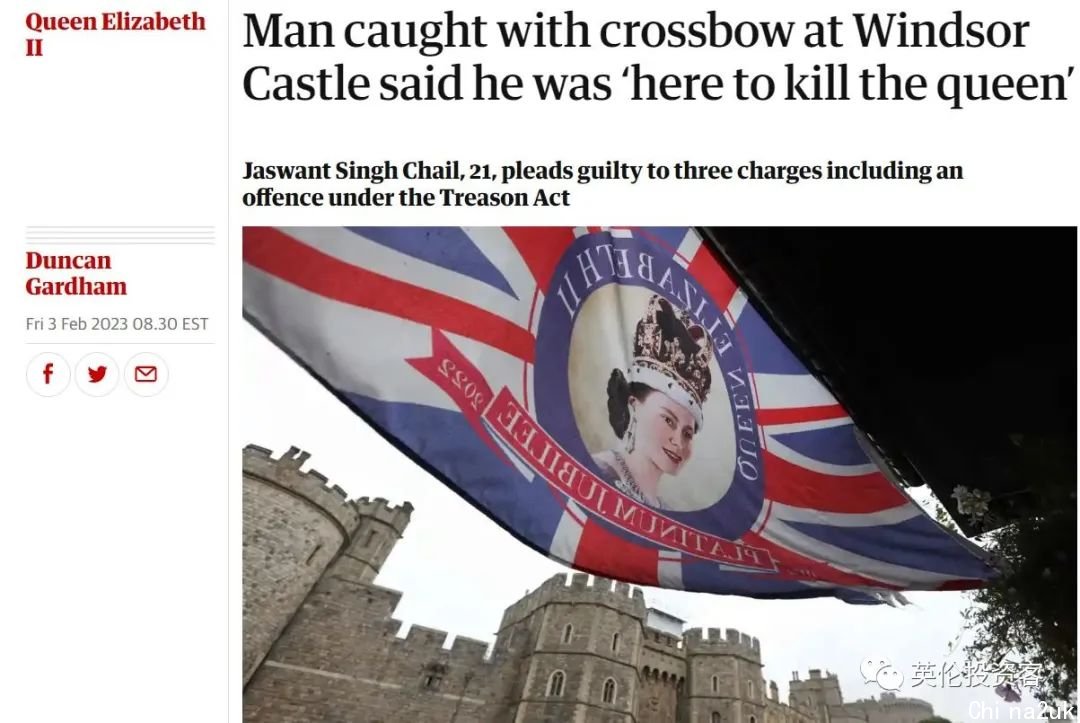The width and height of the screenshot is (1080, 723).
Task: Click the 'Treason Act' text in subheading
Action: (x=504, y=198)
